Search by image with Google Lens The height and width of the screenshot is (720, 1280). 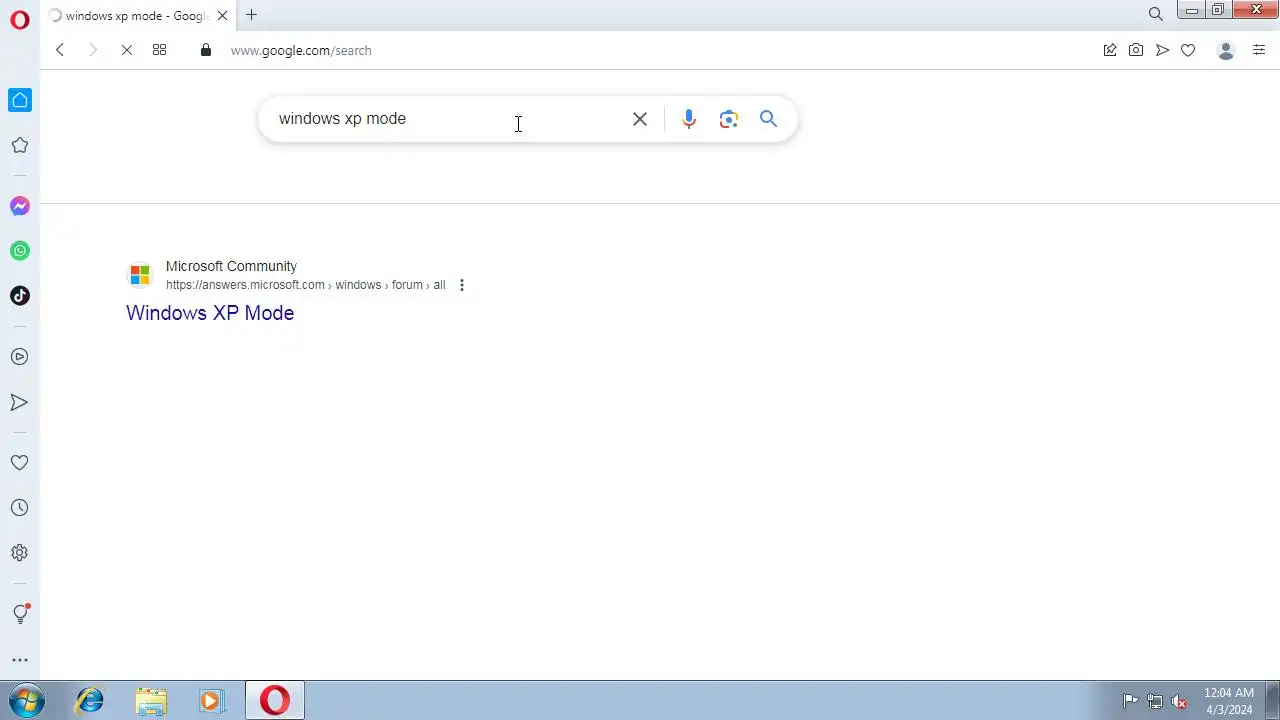click(x=729, y=119)
